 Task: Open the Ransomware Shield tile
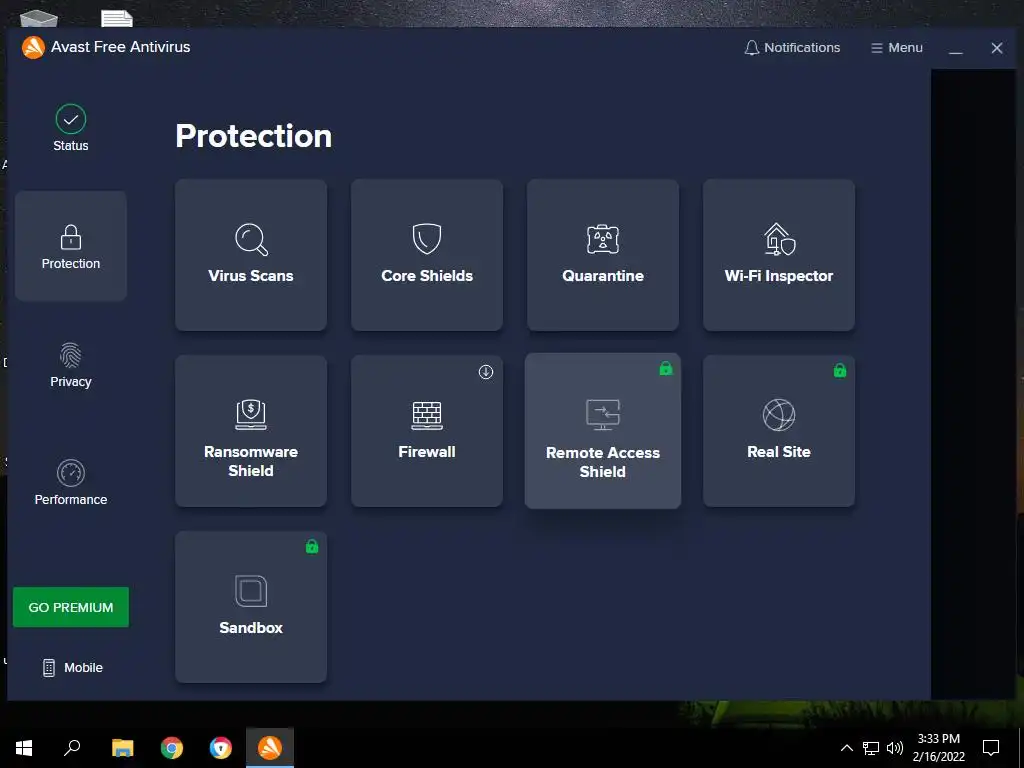[251, 431]
